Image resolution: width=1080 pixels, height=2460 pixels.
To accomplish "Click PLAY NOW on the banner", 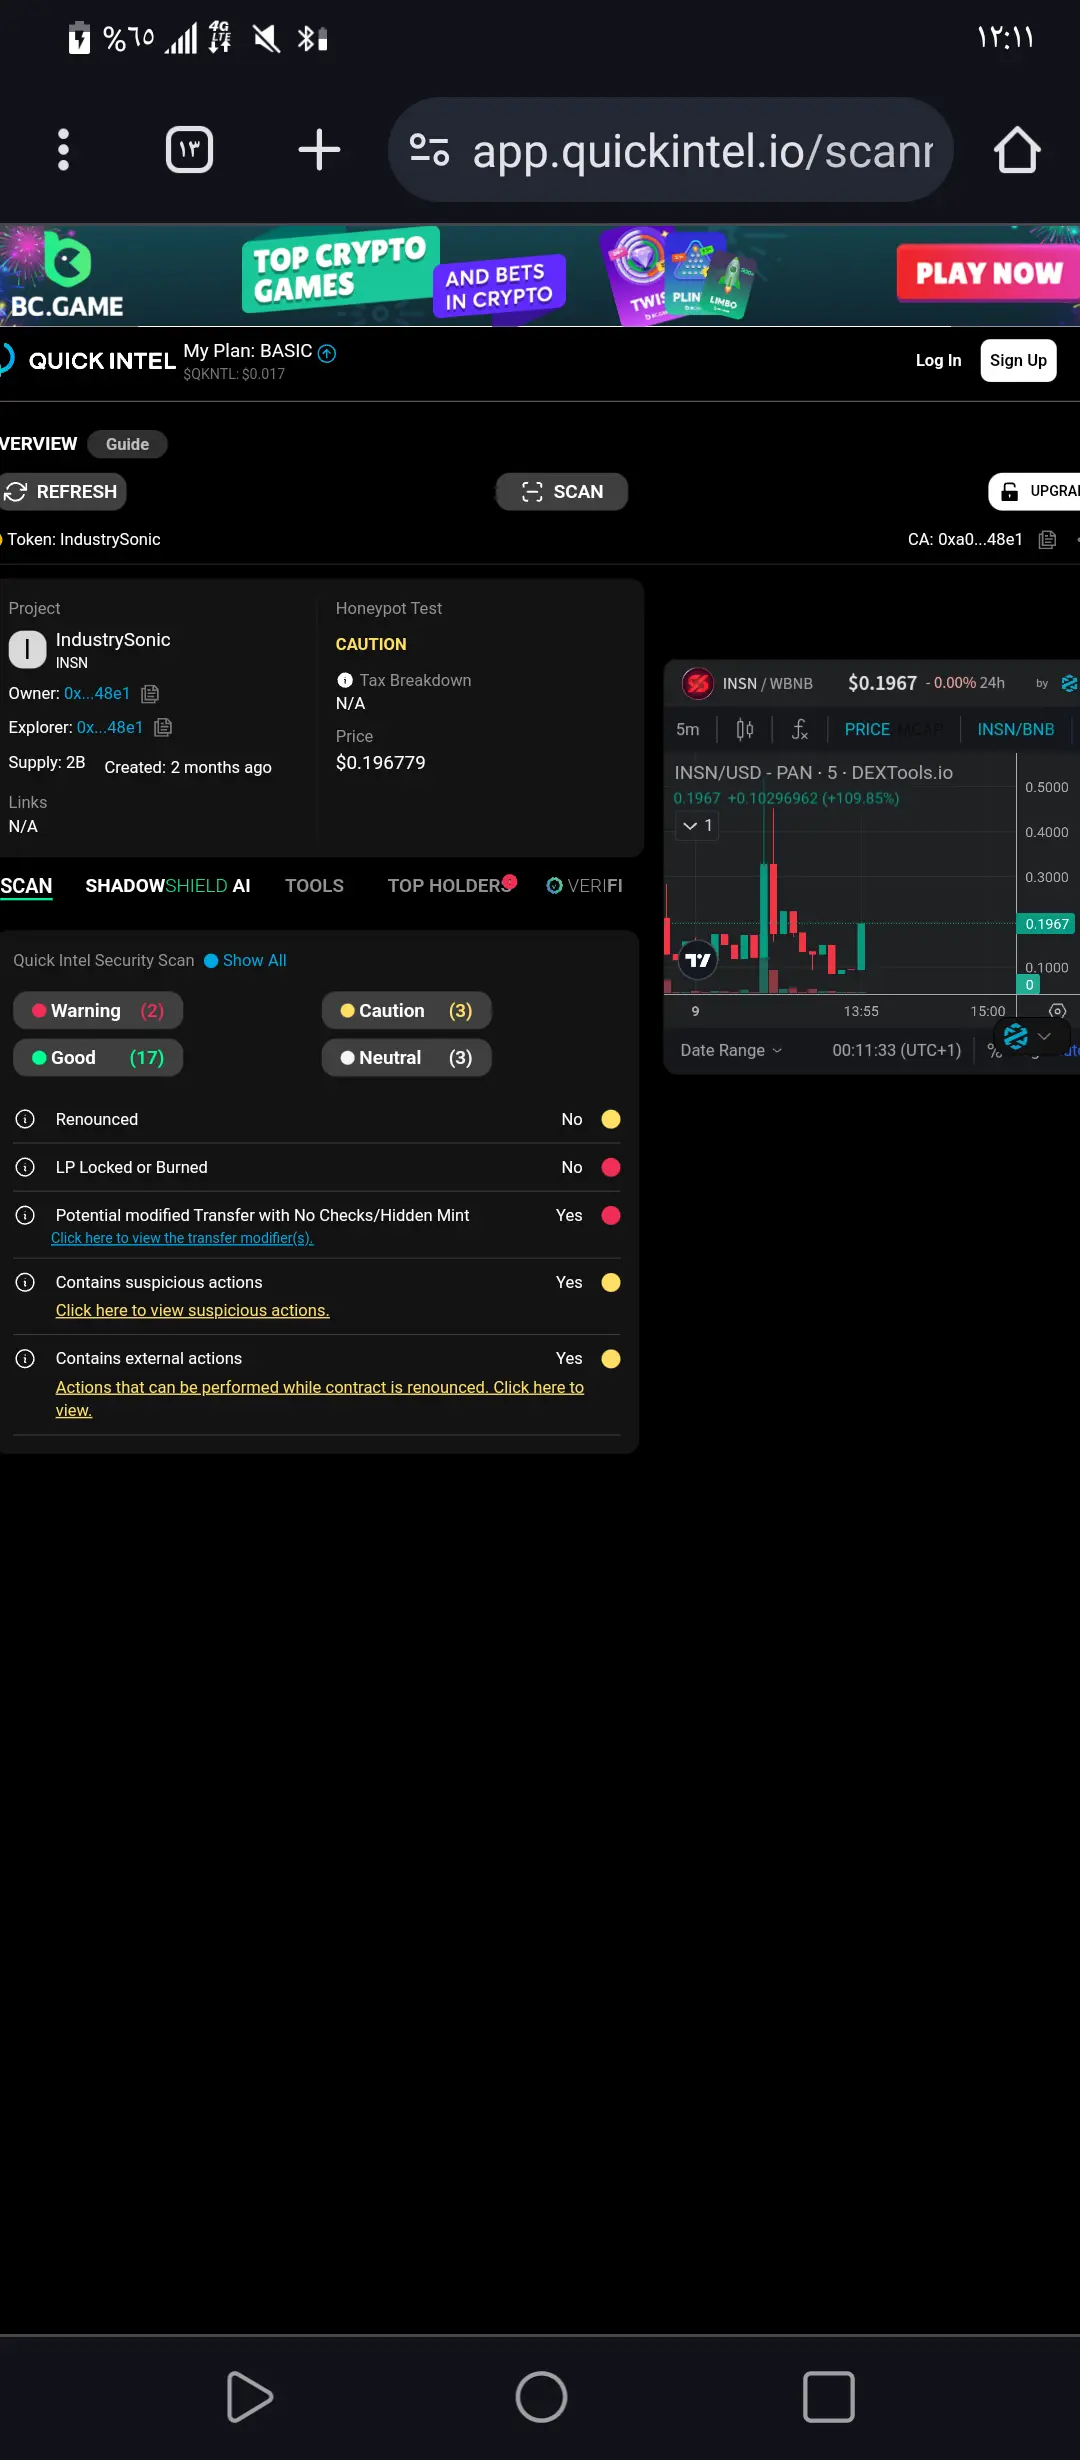I will click(988, 273).
